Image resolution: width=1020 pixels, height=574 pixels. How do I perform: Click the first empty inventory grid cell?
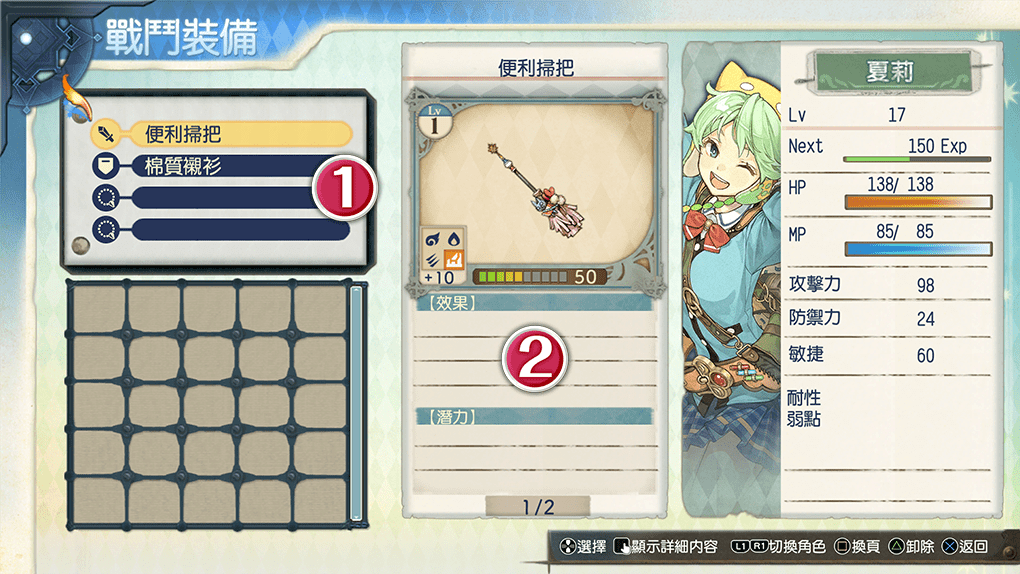(x=99, y=310)
